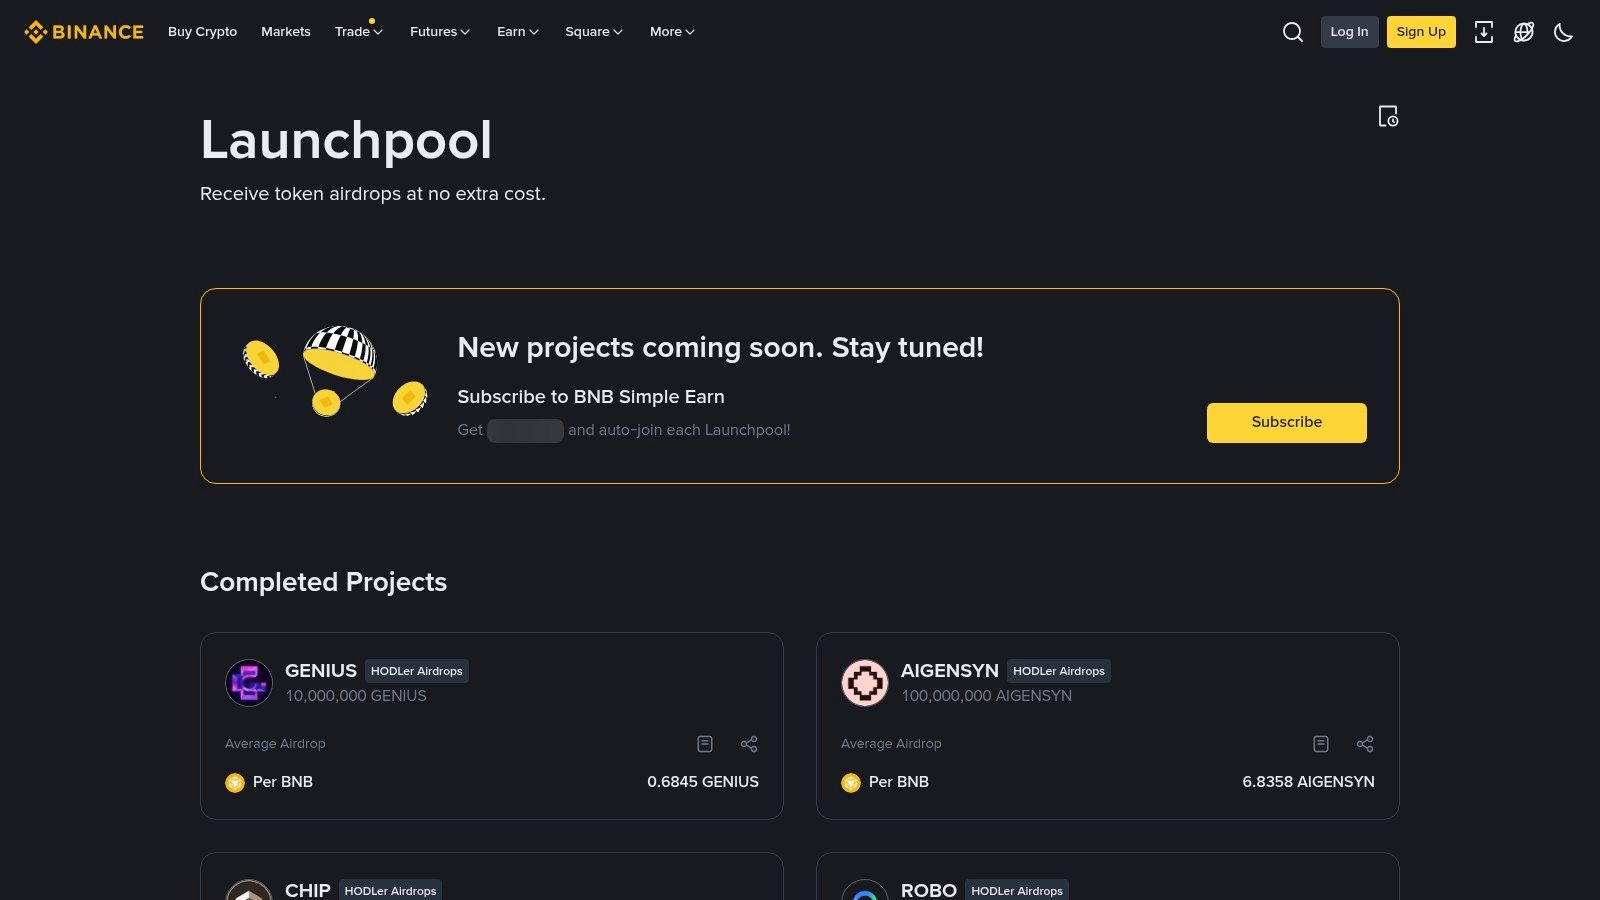The width and height of the screenshot is (1600, 900).
Task: Expand the More dropdown
Action: tap(672, 32)
